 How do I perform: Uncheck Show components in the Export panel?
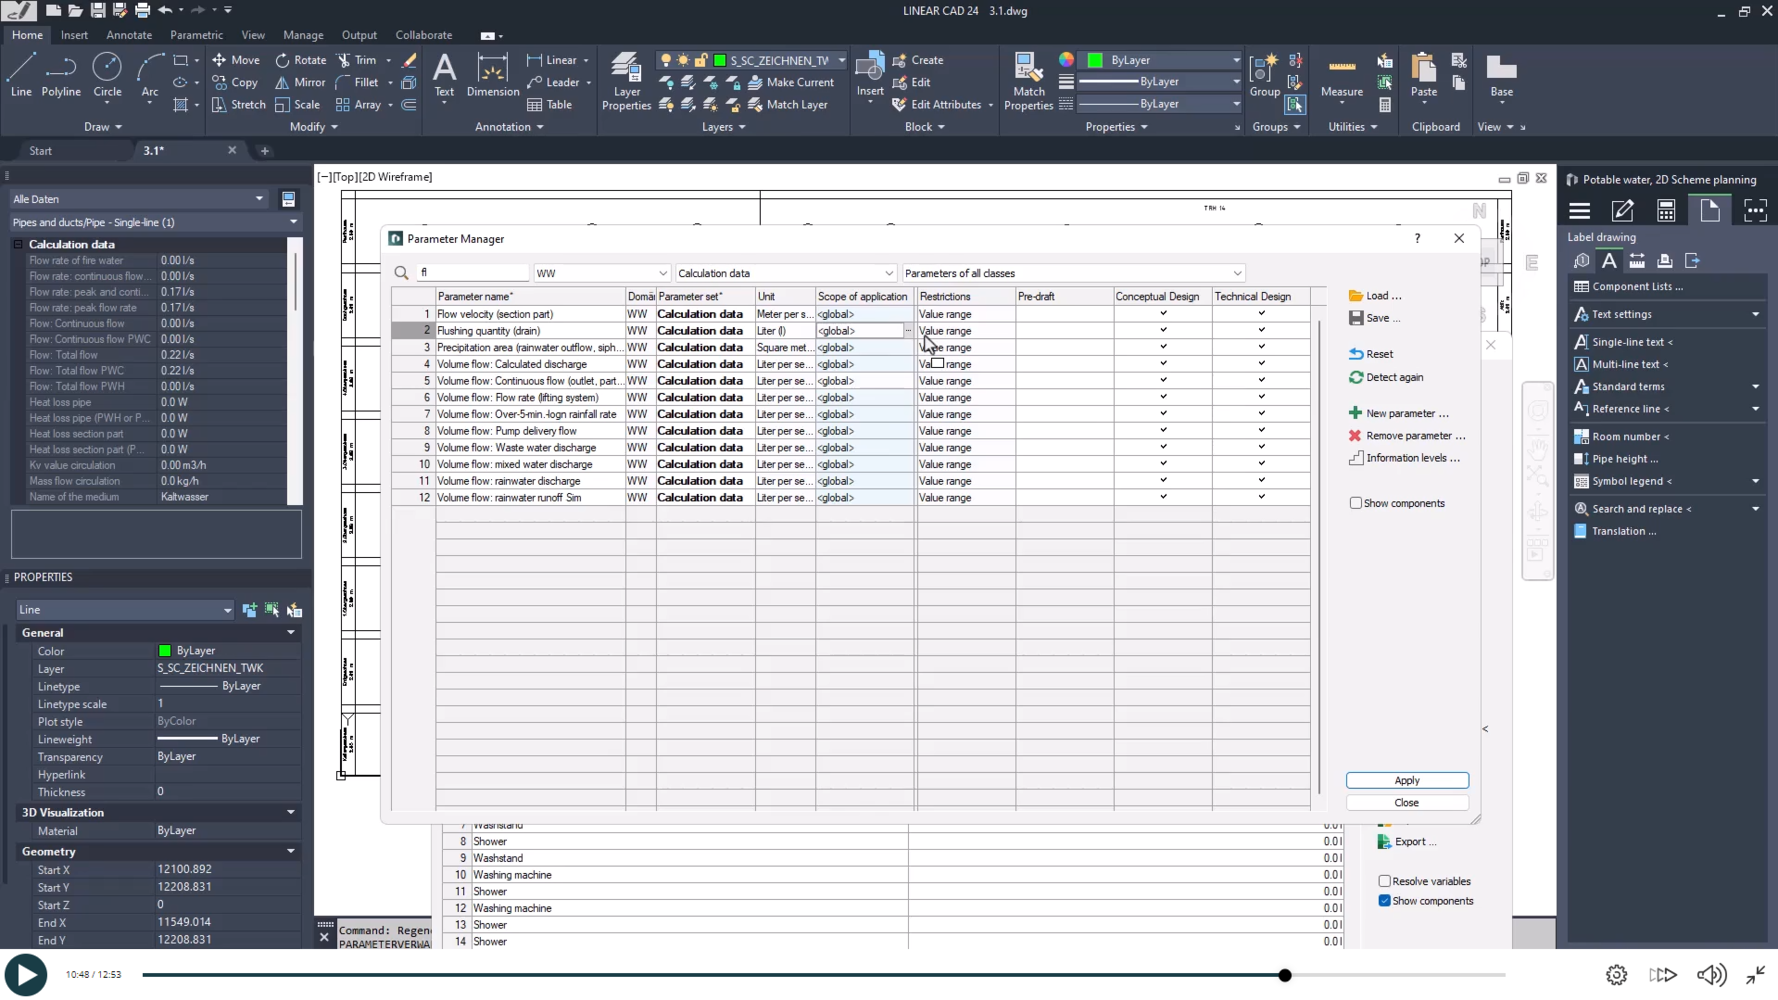coord(1385,900)
